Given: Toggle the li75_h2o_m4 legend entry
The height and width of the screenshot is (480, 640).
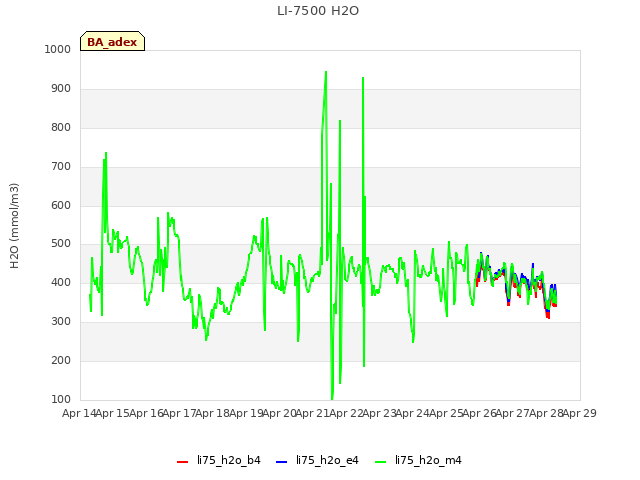Looking at the screenshot, I should coord(418,460).
